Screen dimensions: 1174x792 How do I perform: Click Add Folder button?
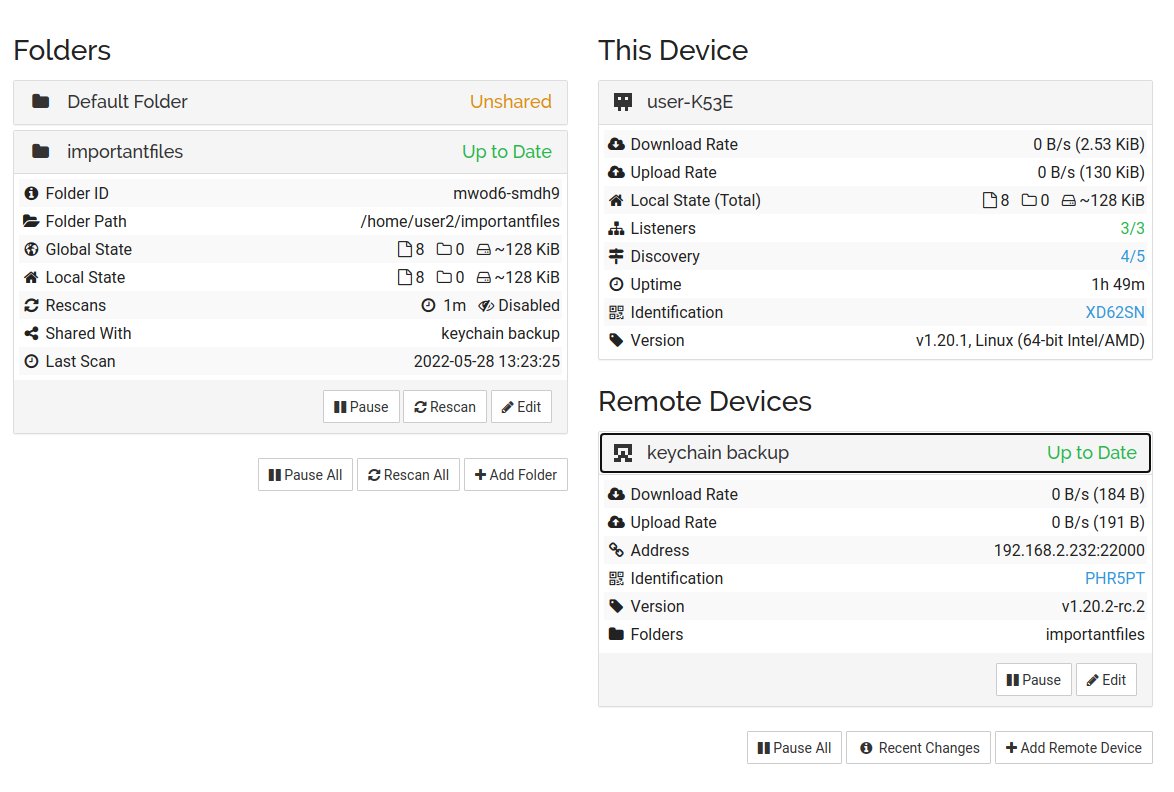click(516, 475)
